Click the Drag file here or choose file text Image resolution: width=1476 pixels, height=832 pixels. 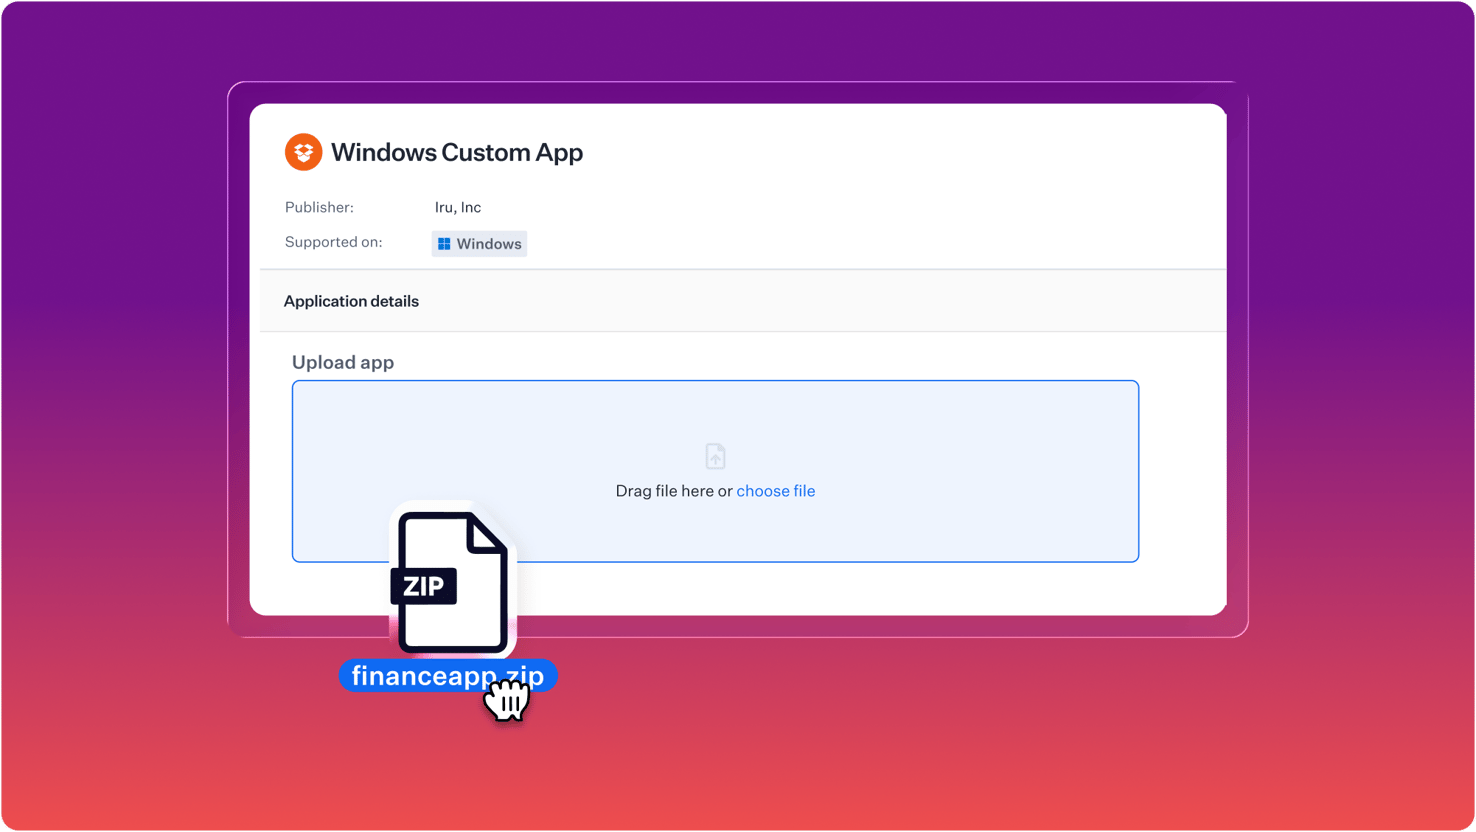(x=715, y=491)
